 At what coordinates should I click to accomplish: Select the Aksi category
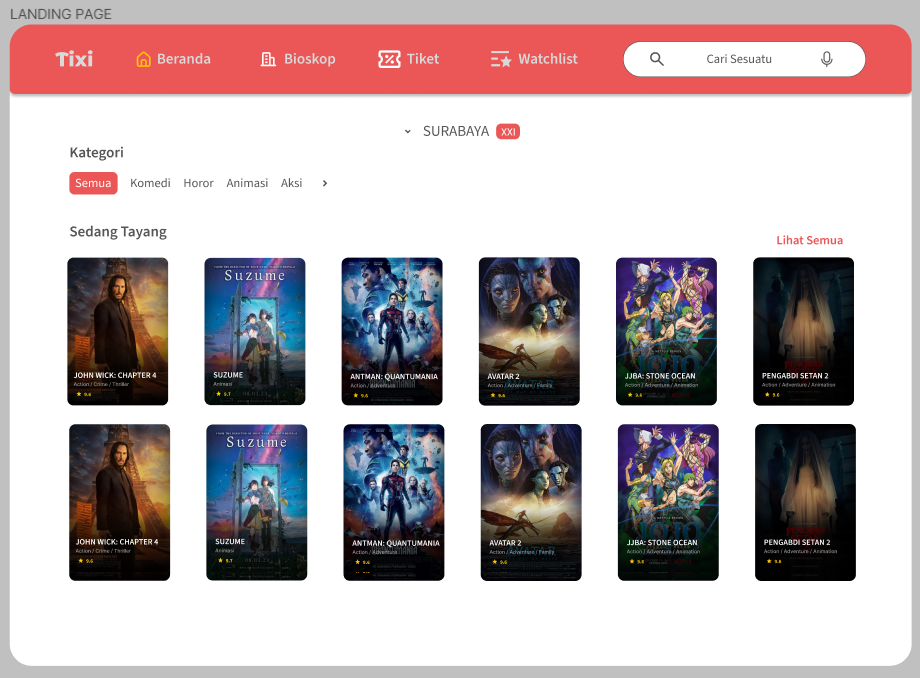pos(291,183)
